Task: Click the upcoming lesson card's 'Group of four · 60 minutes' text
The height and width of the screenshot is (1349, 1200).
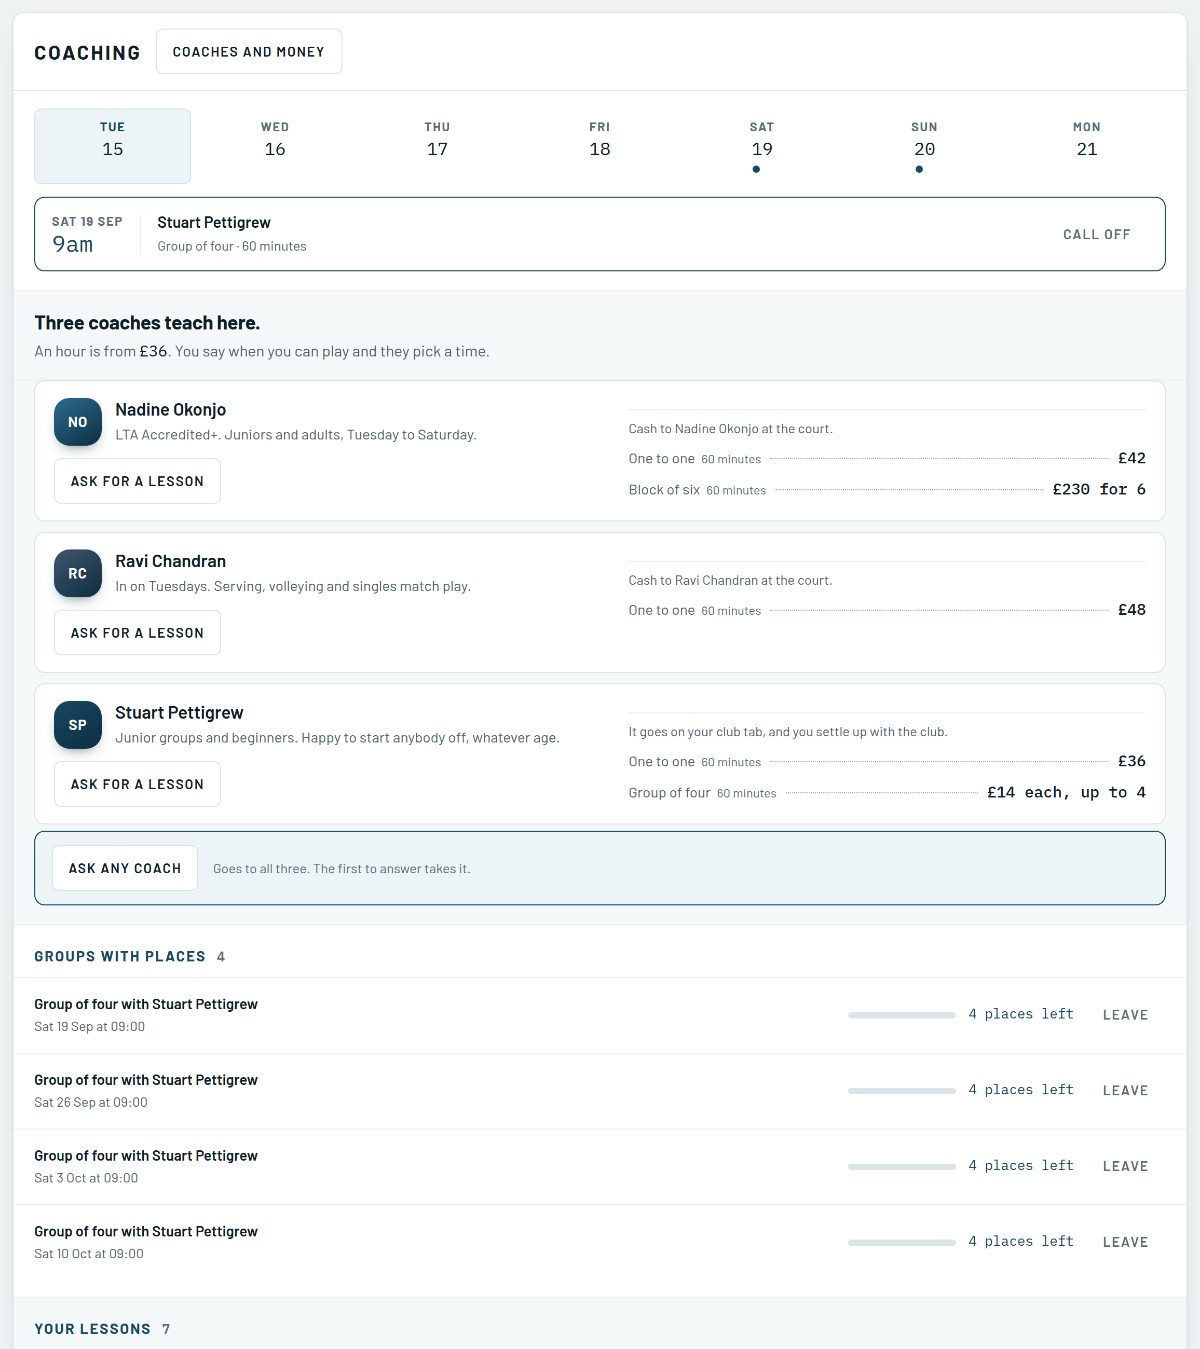Action: (x=232, y=246)
